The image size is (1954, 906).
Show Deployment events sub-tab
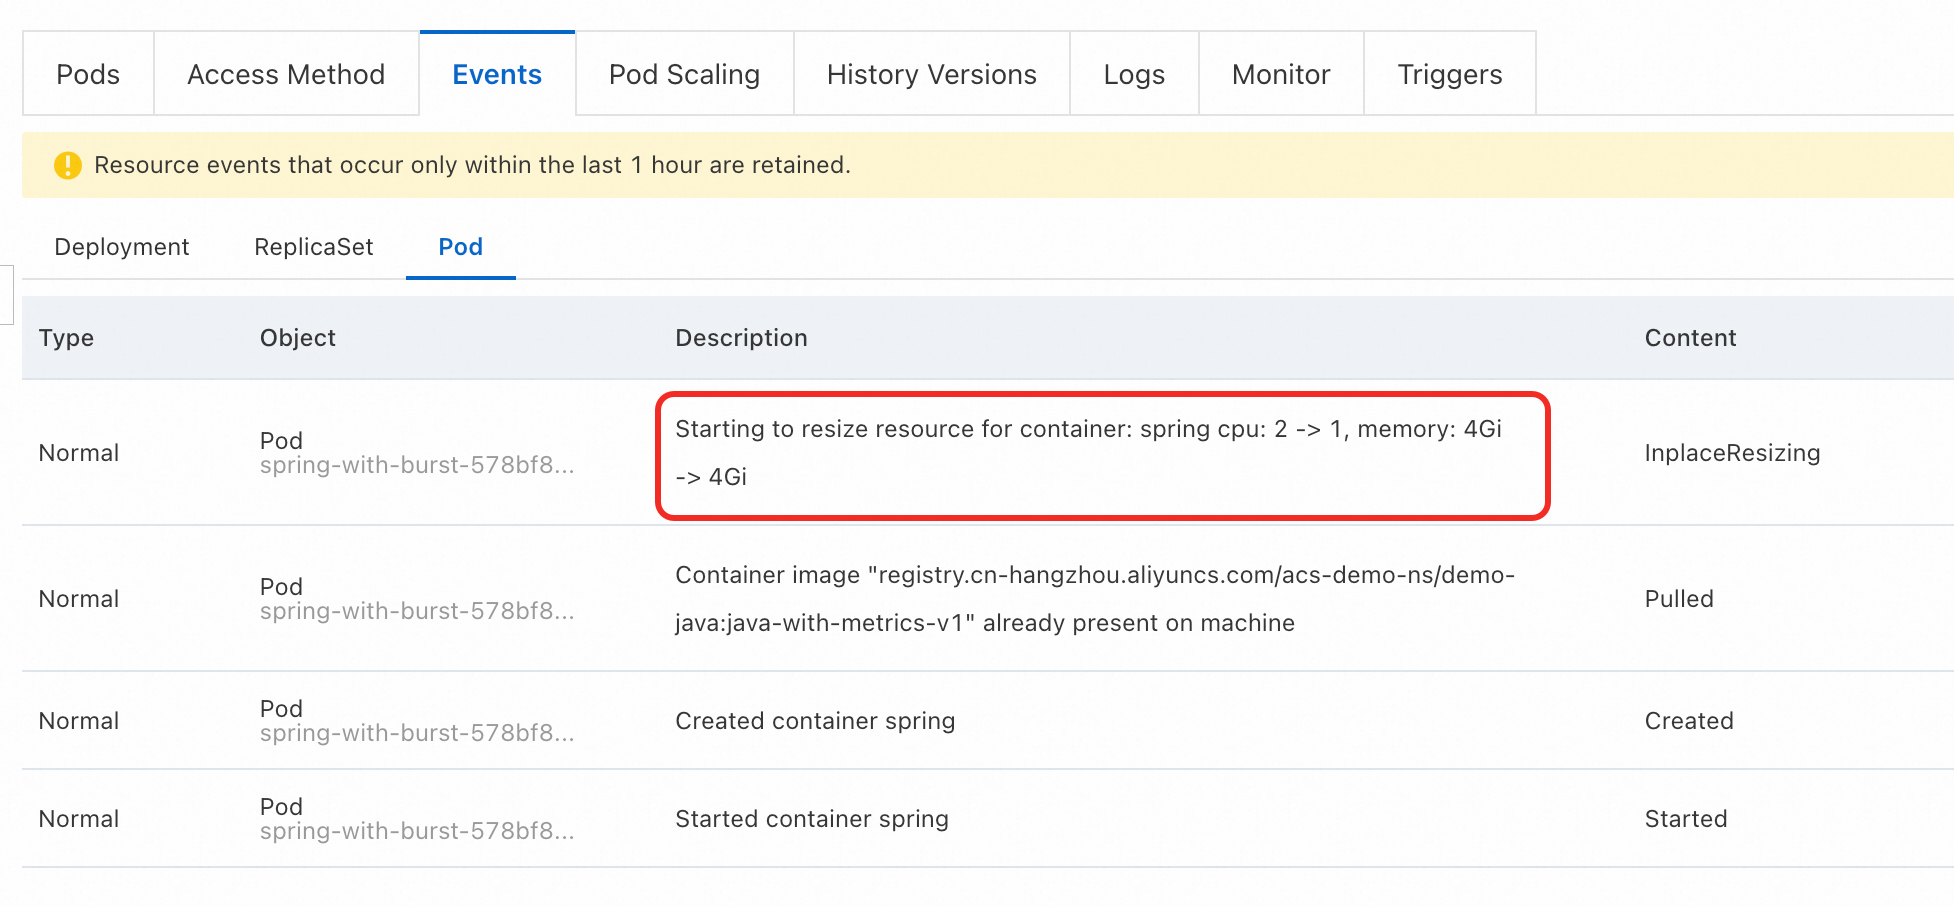(122, 247)
